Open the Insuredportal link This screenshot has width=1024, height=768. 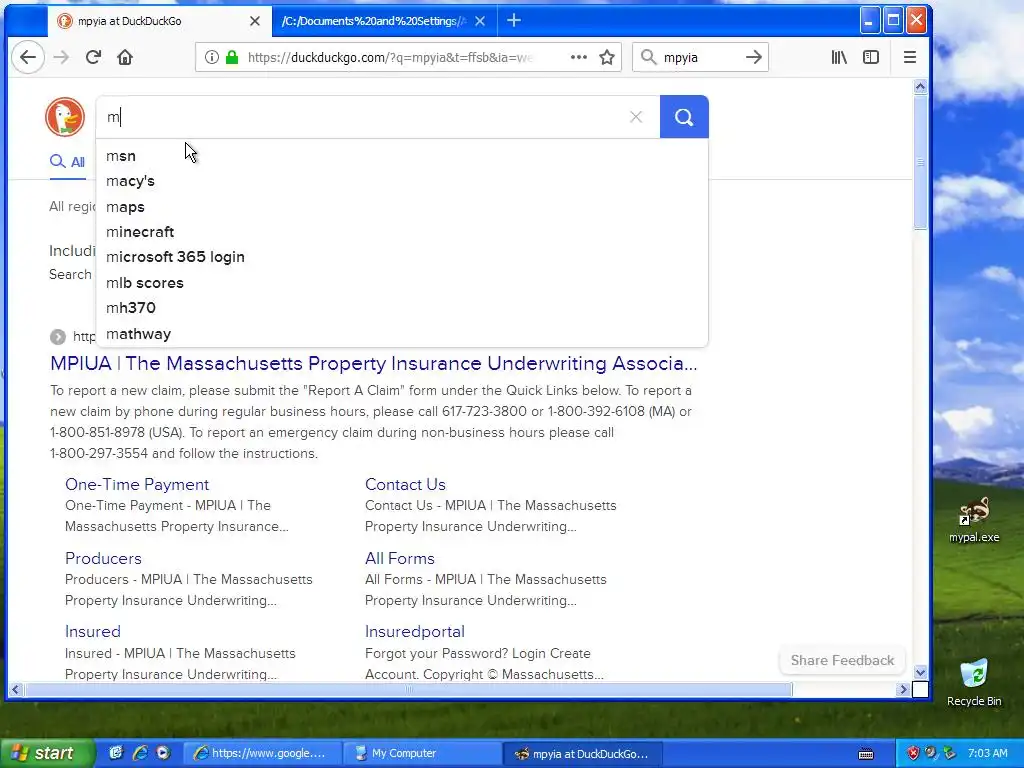pos(415,632)
